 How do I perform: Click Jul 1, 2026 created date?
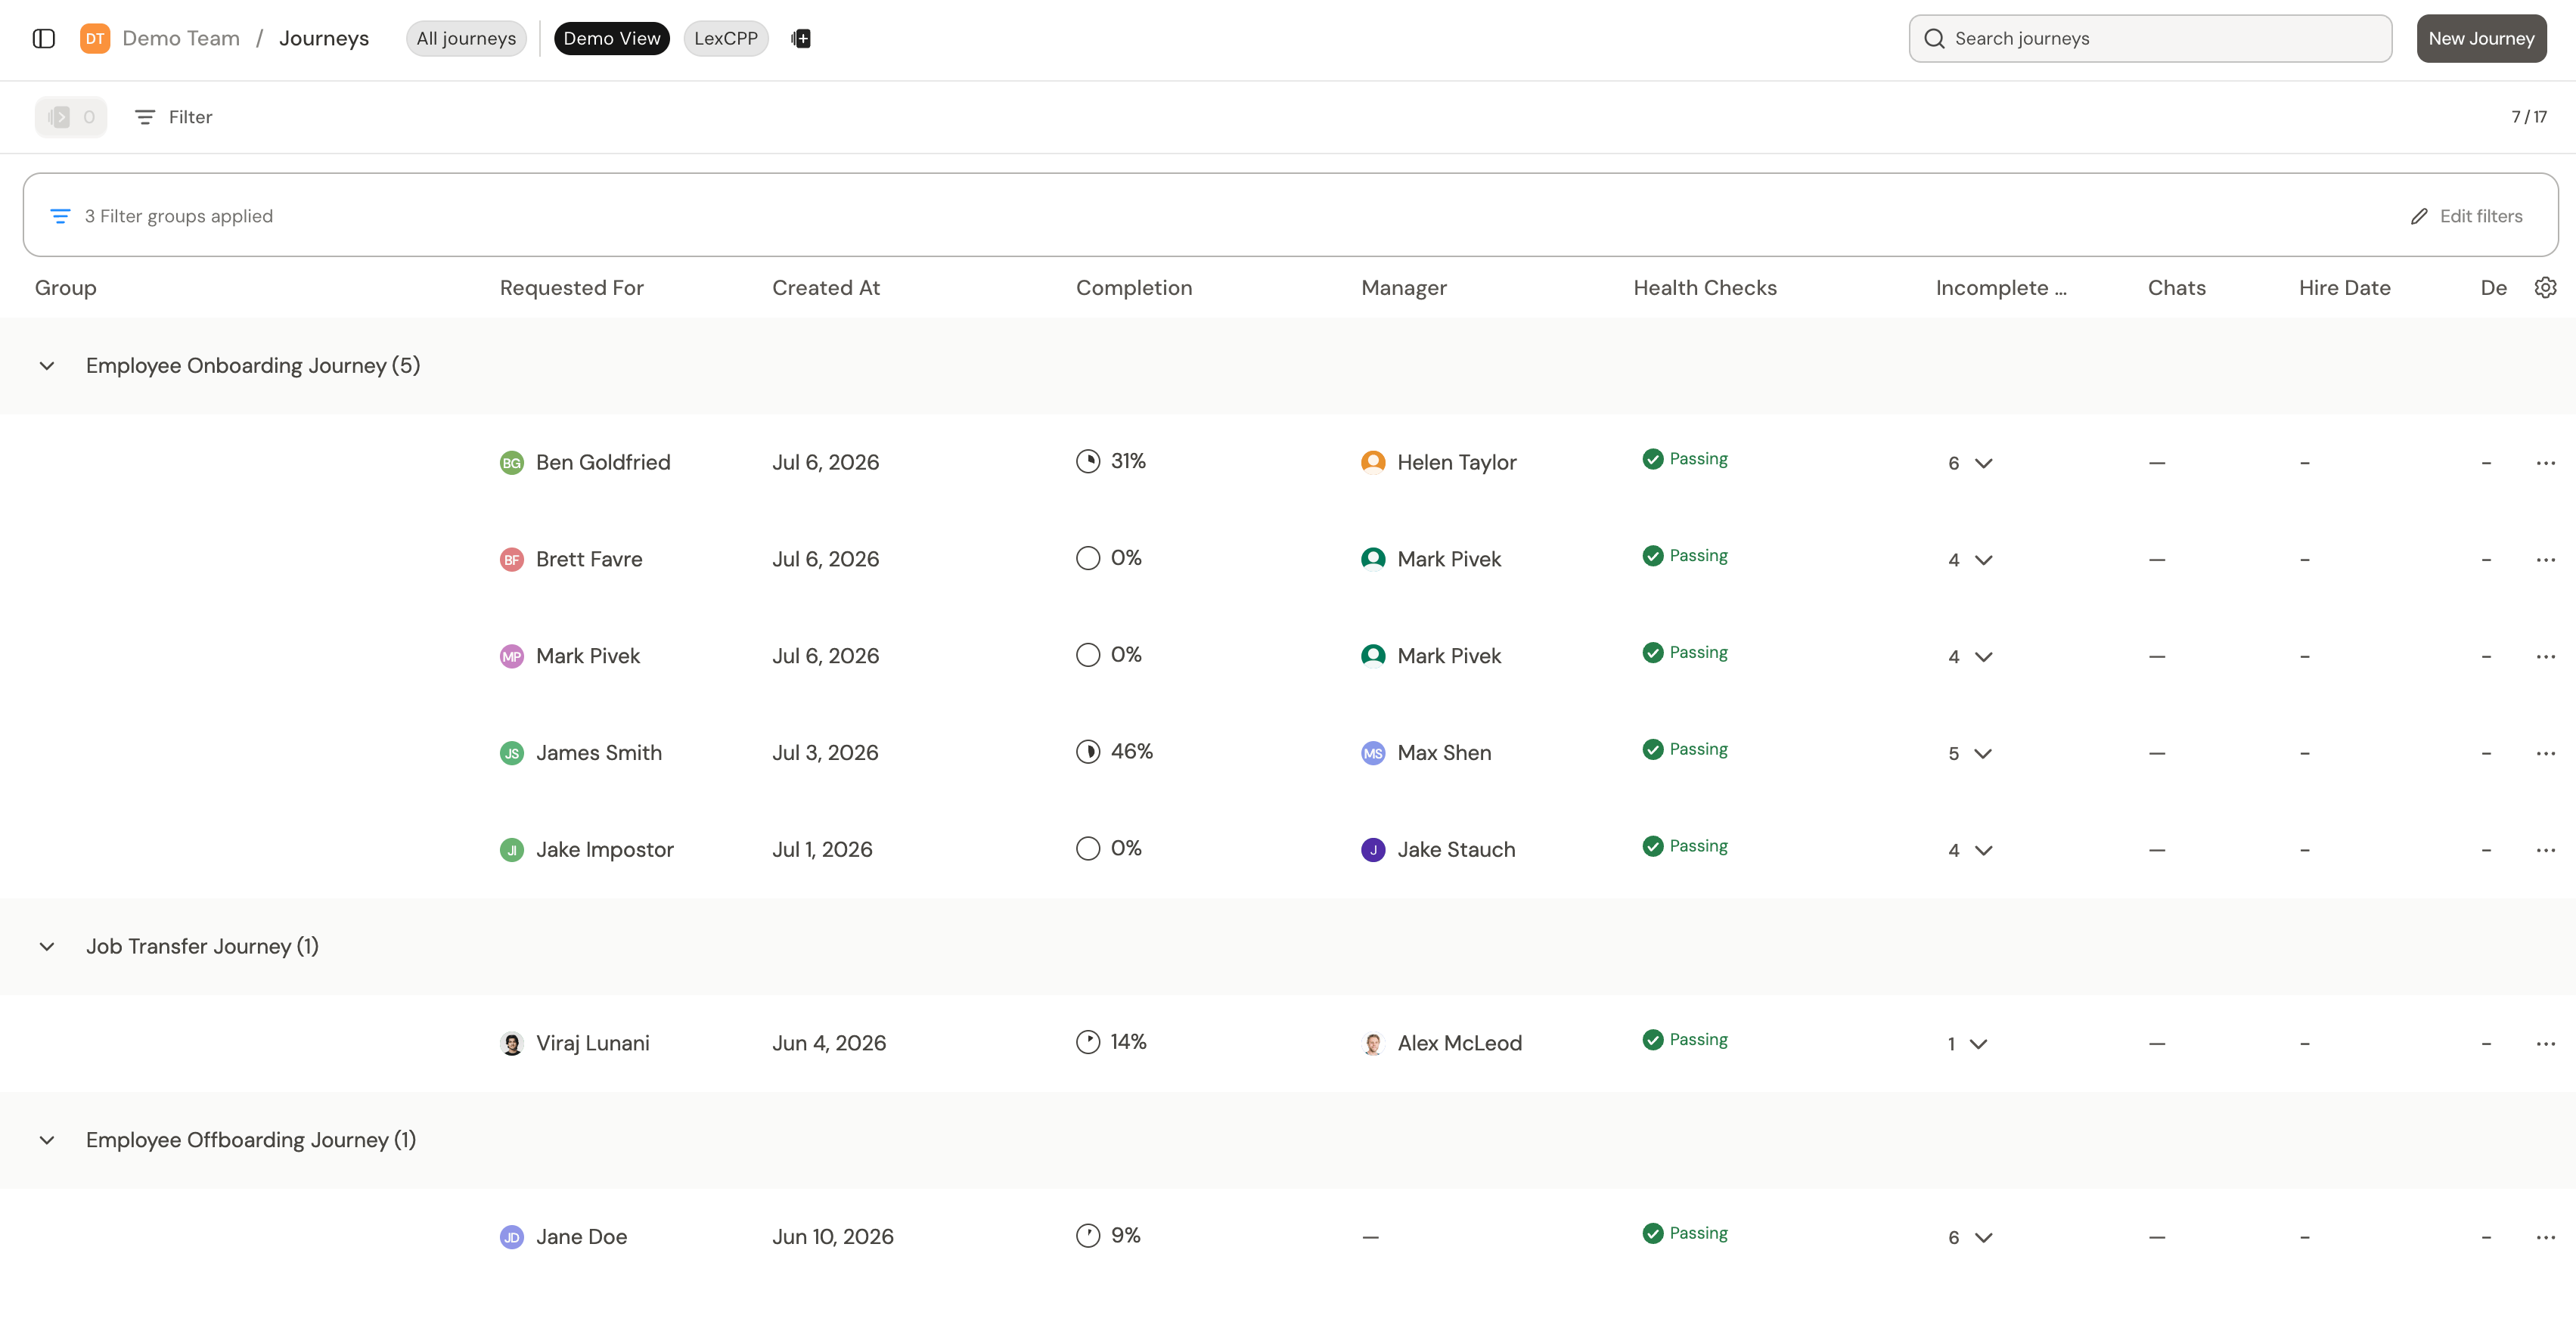pos(822,850)
